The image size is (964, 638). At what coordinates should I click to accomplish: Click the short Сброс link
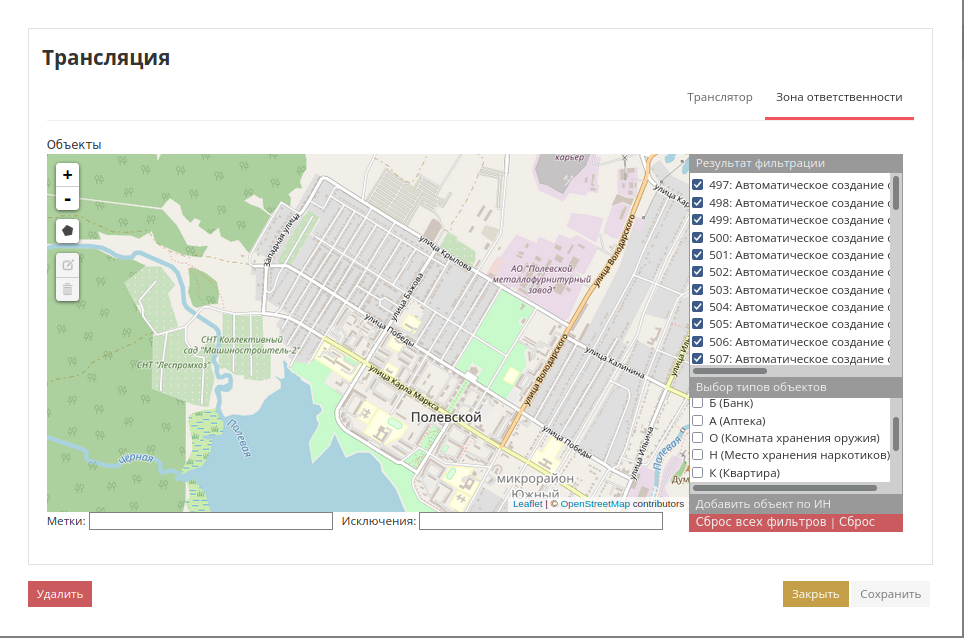[856, 522]
